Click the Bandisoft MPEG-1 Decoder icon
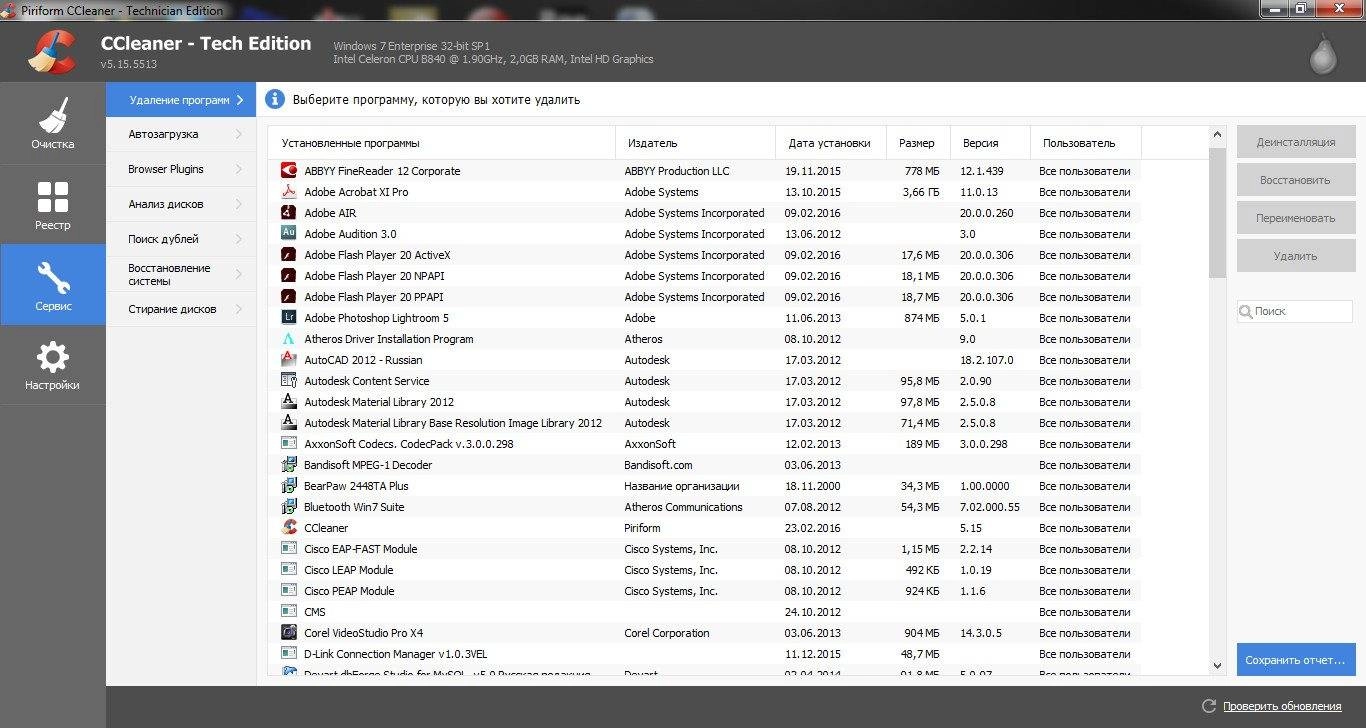The width and height of the screenshot is (1366, 728). [x=289, y=464]
